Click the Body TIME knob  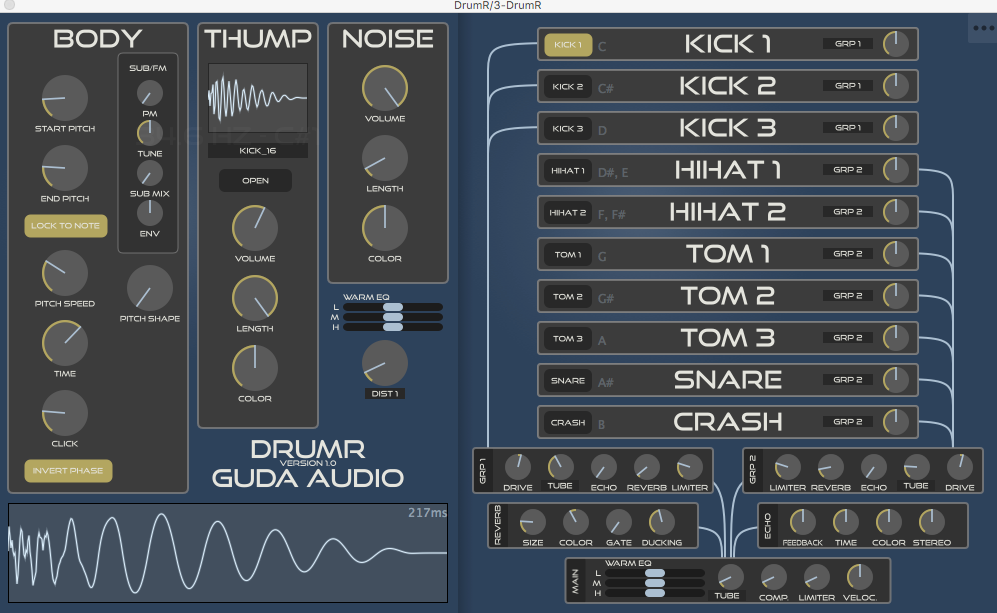click(64, 343)
